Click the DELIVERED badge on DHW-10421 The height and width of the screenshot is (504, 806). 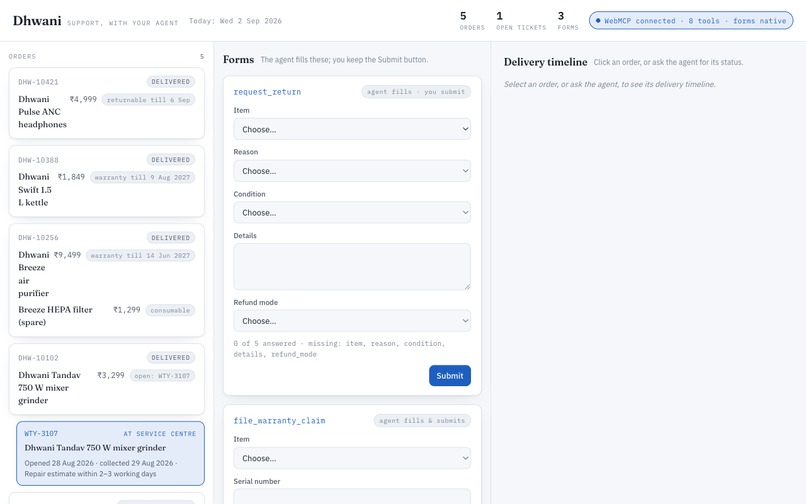171,82
